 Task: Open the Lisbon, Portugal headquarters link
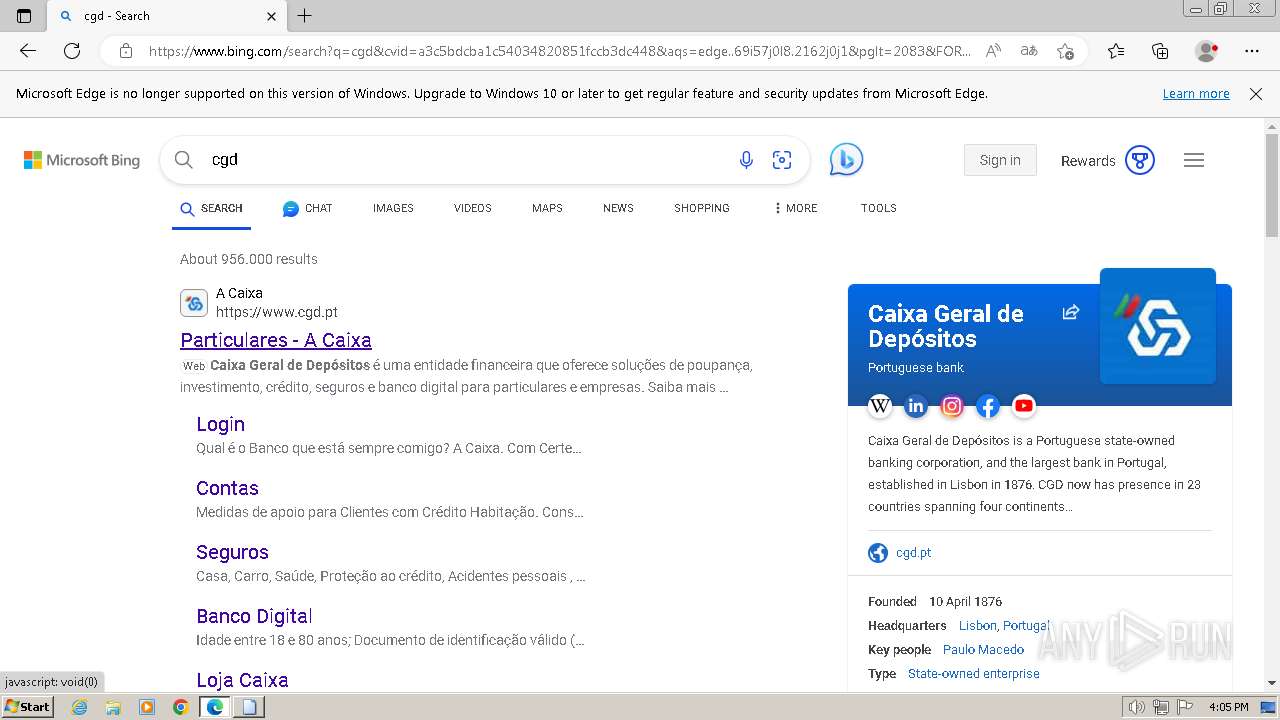pos(1004,626)
